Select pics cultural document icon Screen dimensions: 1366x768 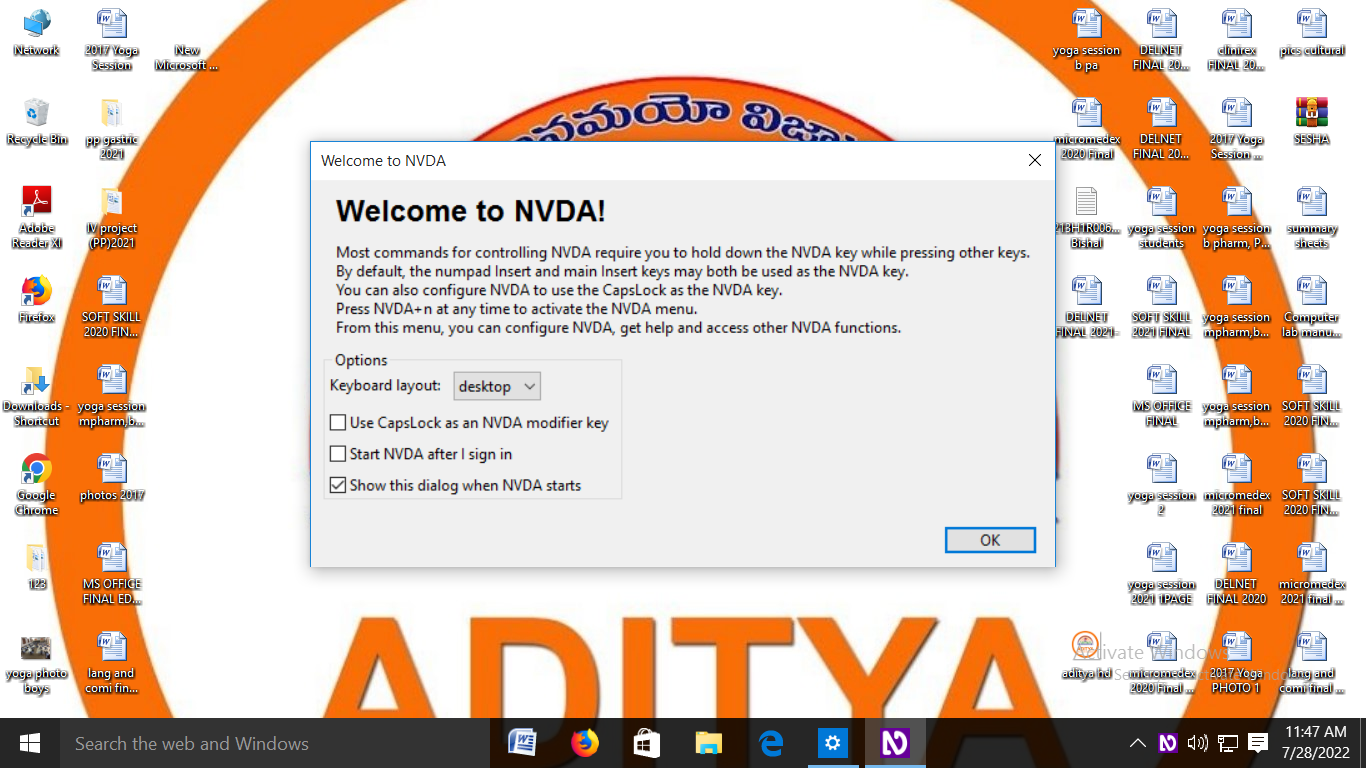click(1311, 32)
